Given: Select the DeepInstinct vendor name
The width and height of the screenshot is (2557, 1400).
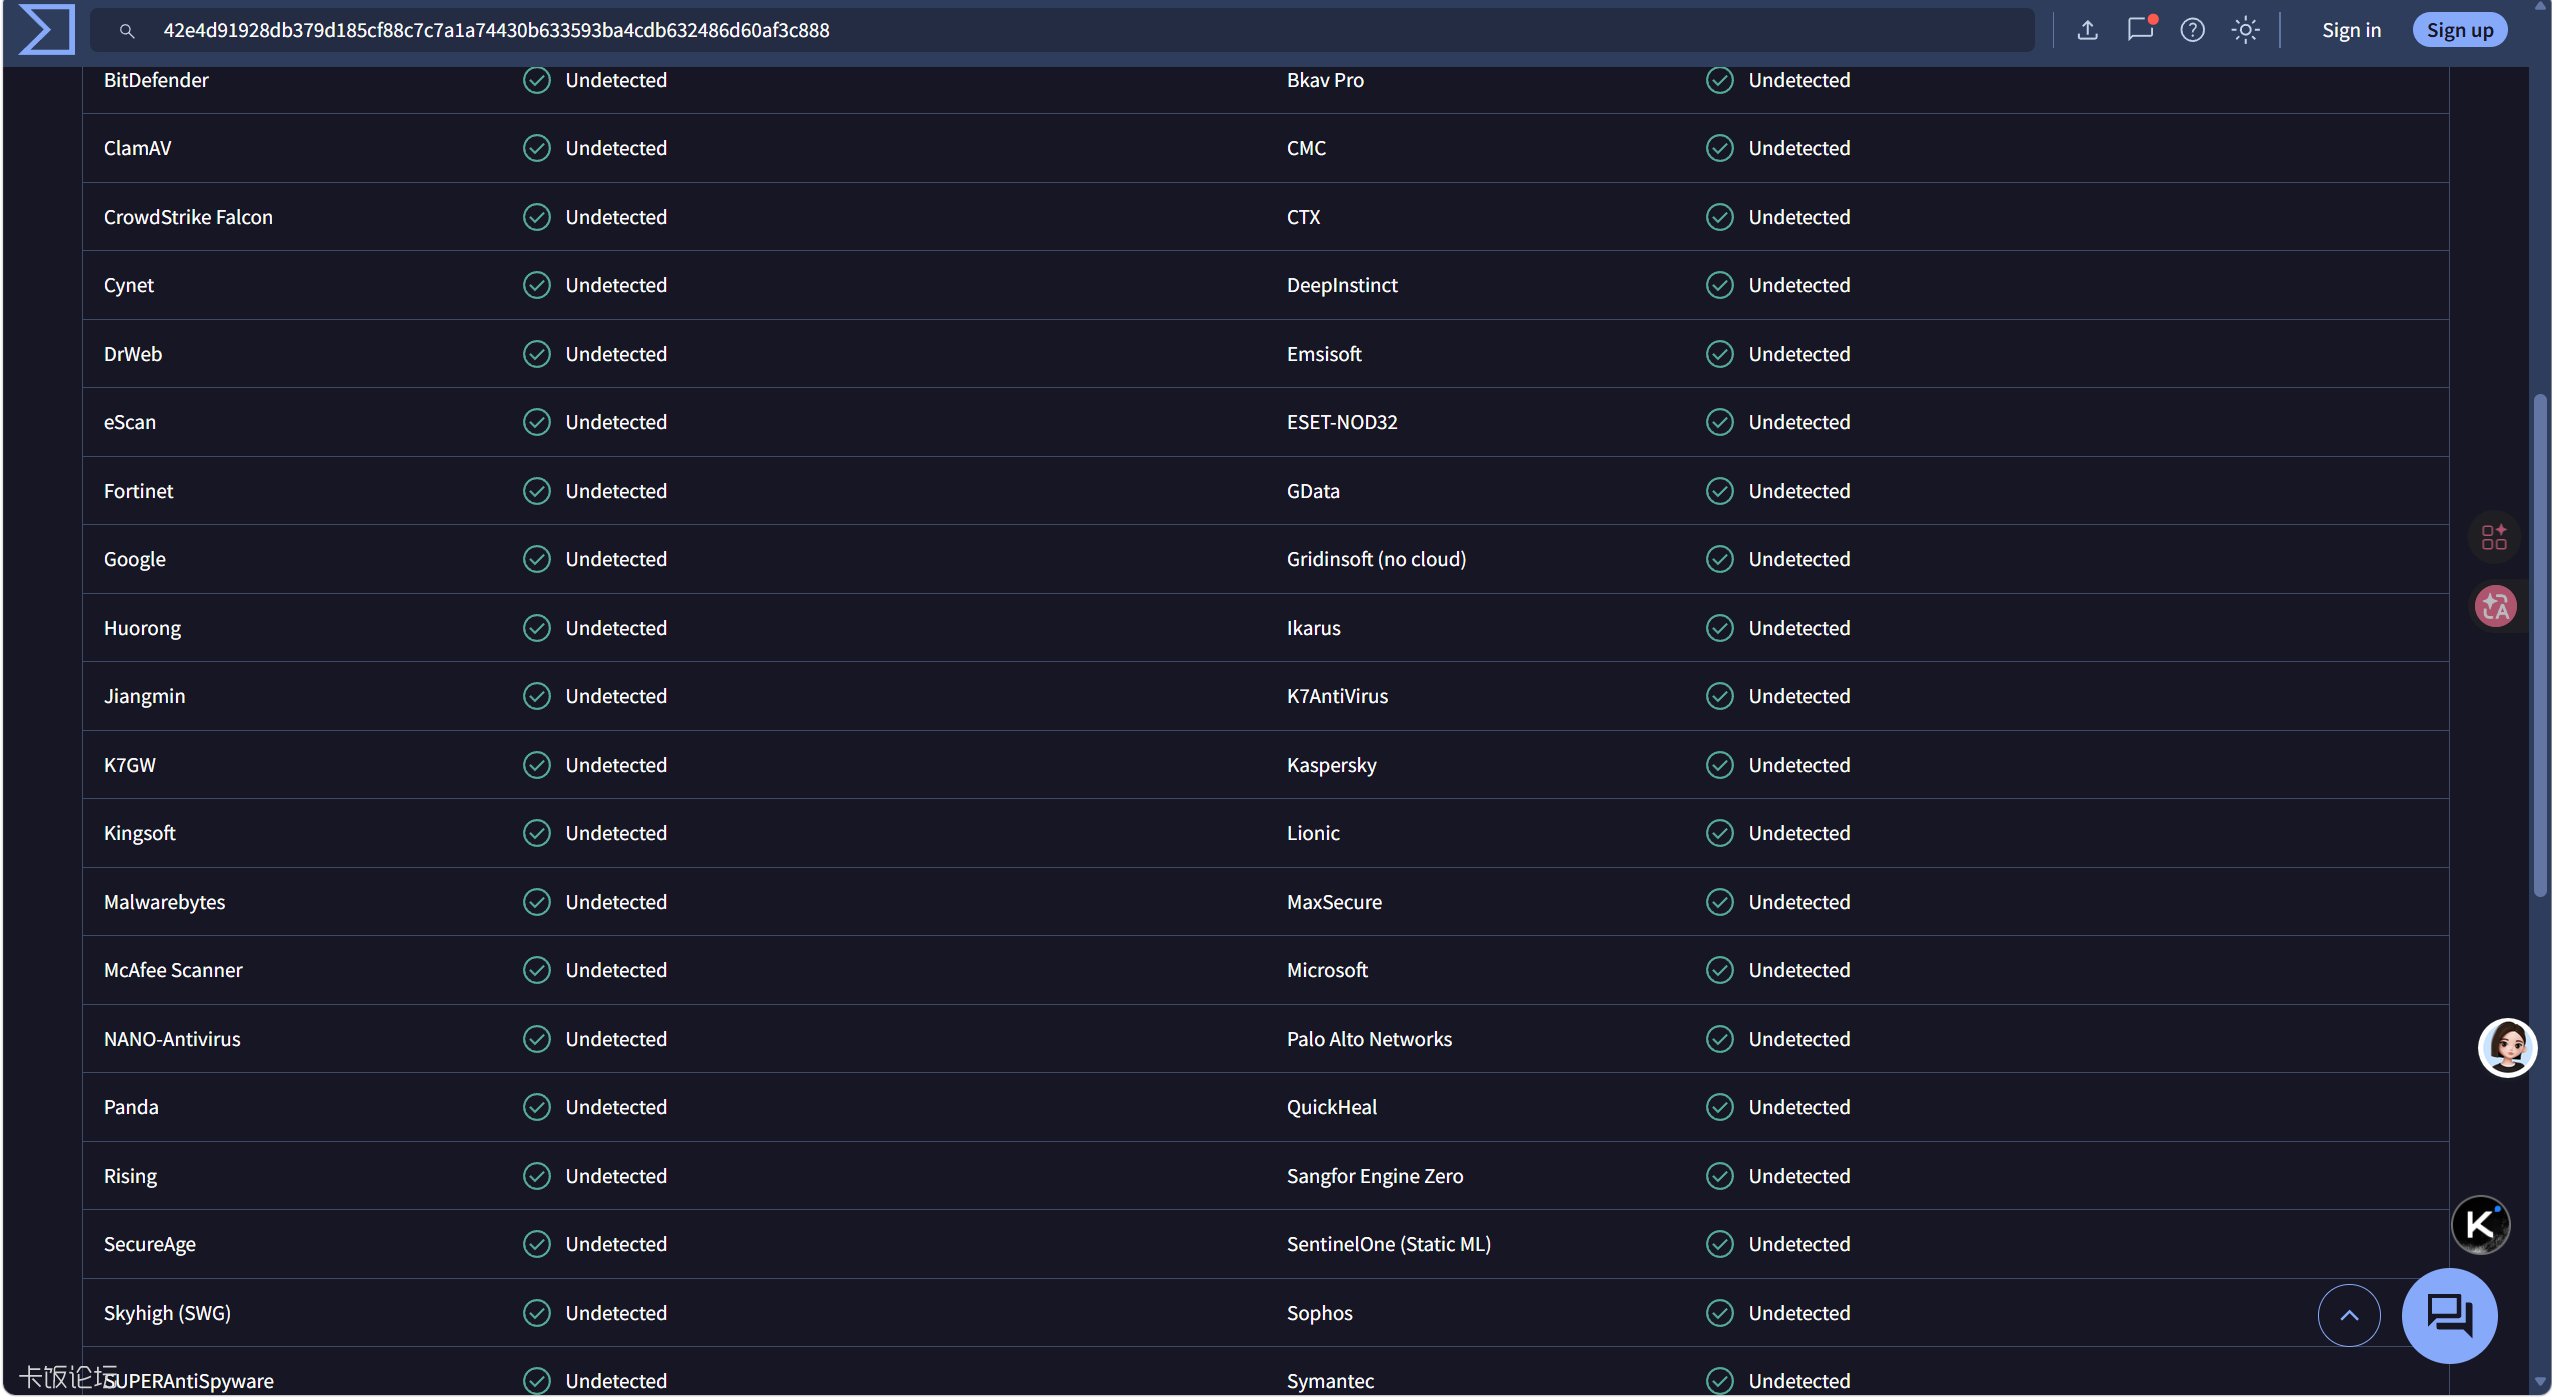Looking at the screenshot, I should pyautogui.click(x=1342, y=285).
